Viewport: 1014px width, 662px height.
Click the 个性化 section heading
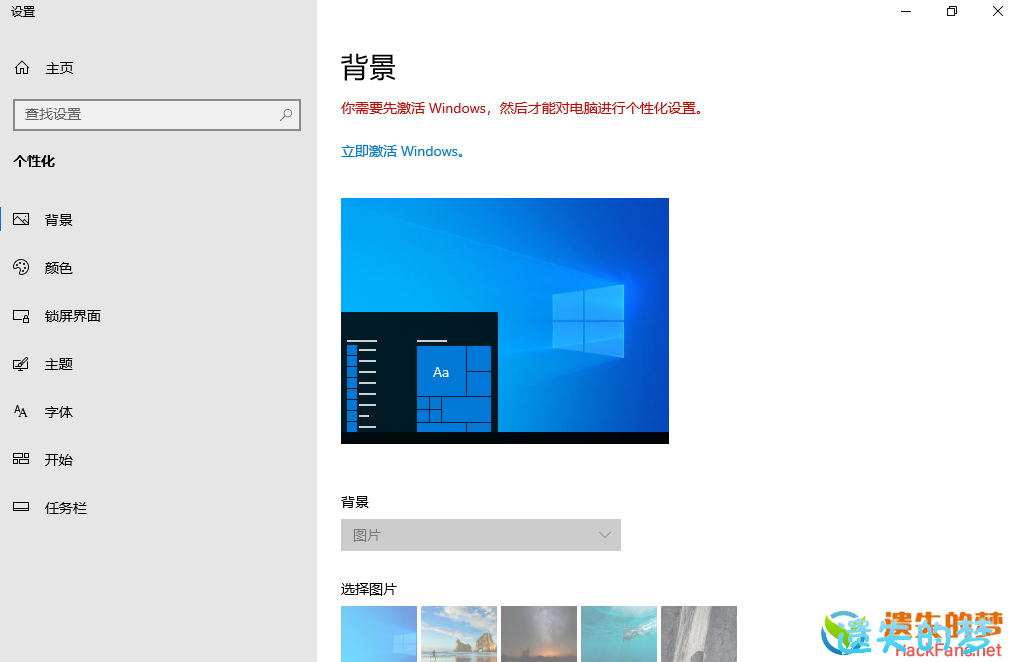[34, 161]
